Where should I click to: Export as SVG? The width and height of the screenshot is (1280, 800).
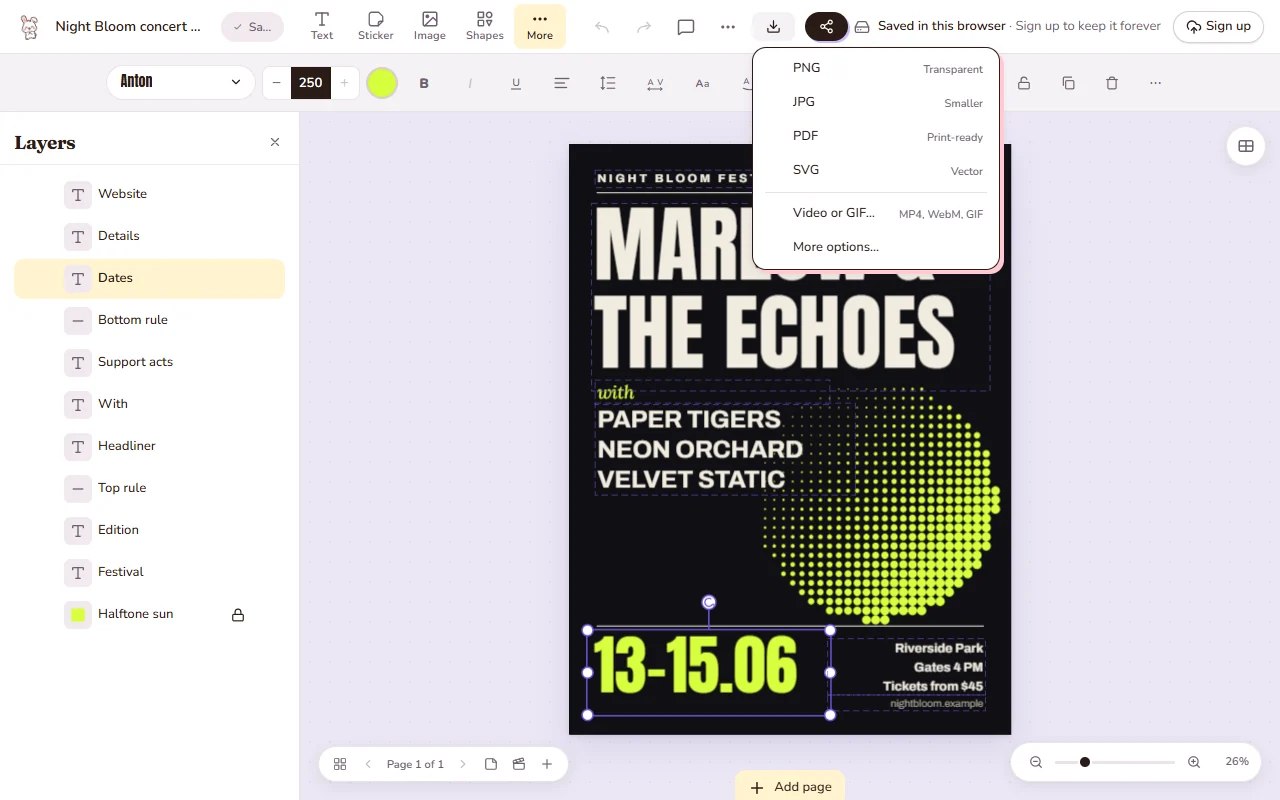pyautogui.click(x=876, y=170)
